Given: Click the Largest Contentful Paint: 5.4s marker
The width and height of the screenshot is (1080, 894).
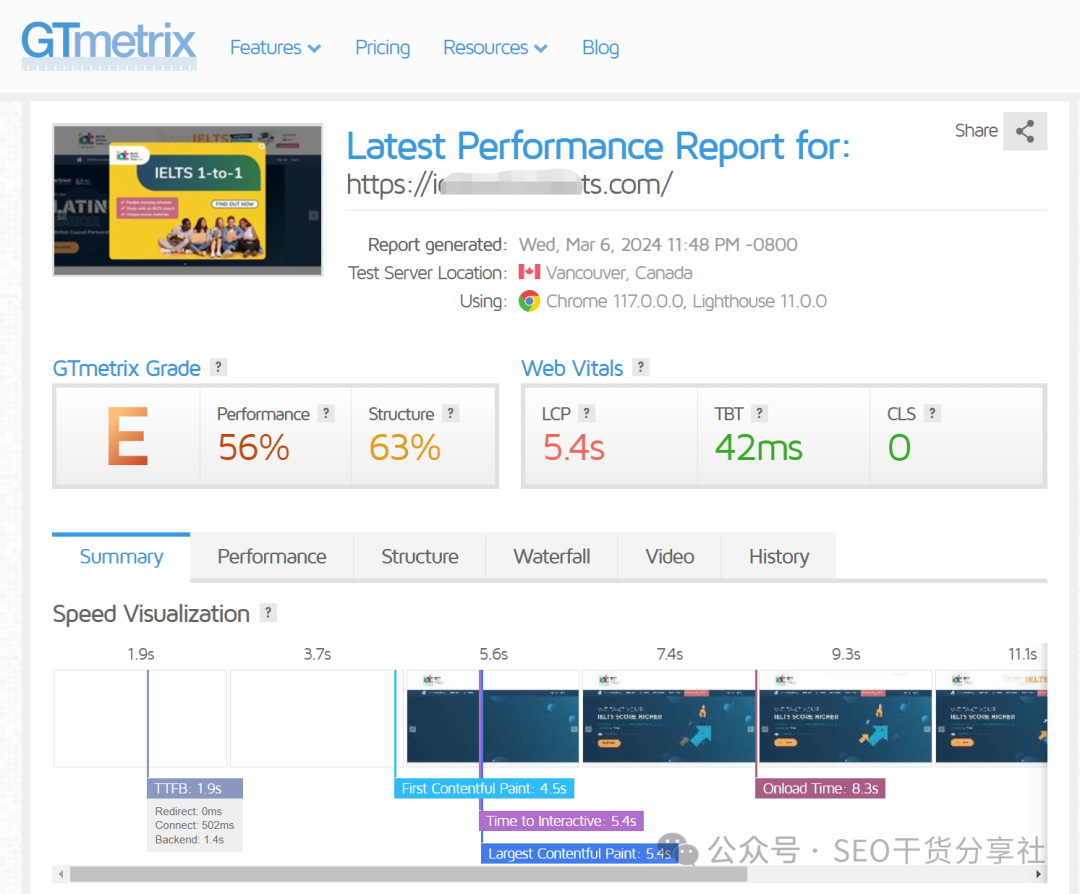Looking at the screenshot, I should point(579,853).
